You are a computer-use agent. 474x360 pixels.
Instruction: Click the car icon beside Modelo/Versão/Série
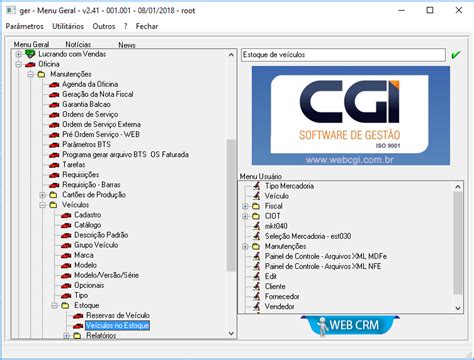click(66, 276)
